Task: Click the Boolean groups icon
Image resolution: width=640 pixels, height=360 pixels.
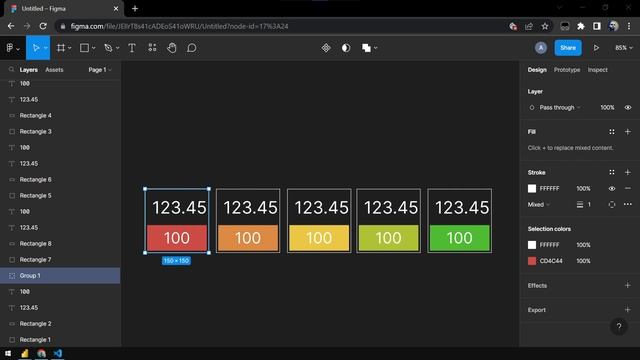Action: tap(366, 48)
